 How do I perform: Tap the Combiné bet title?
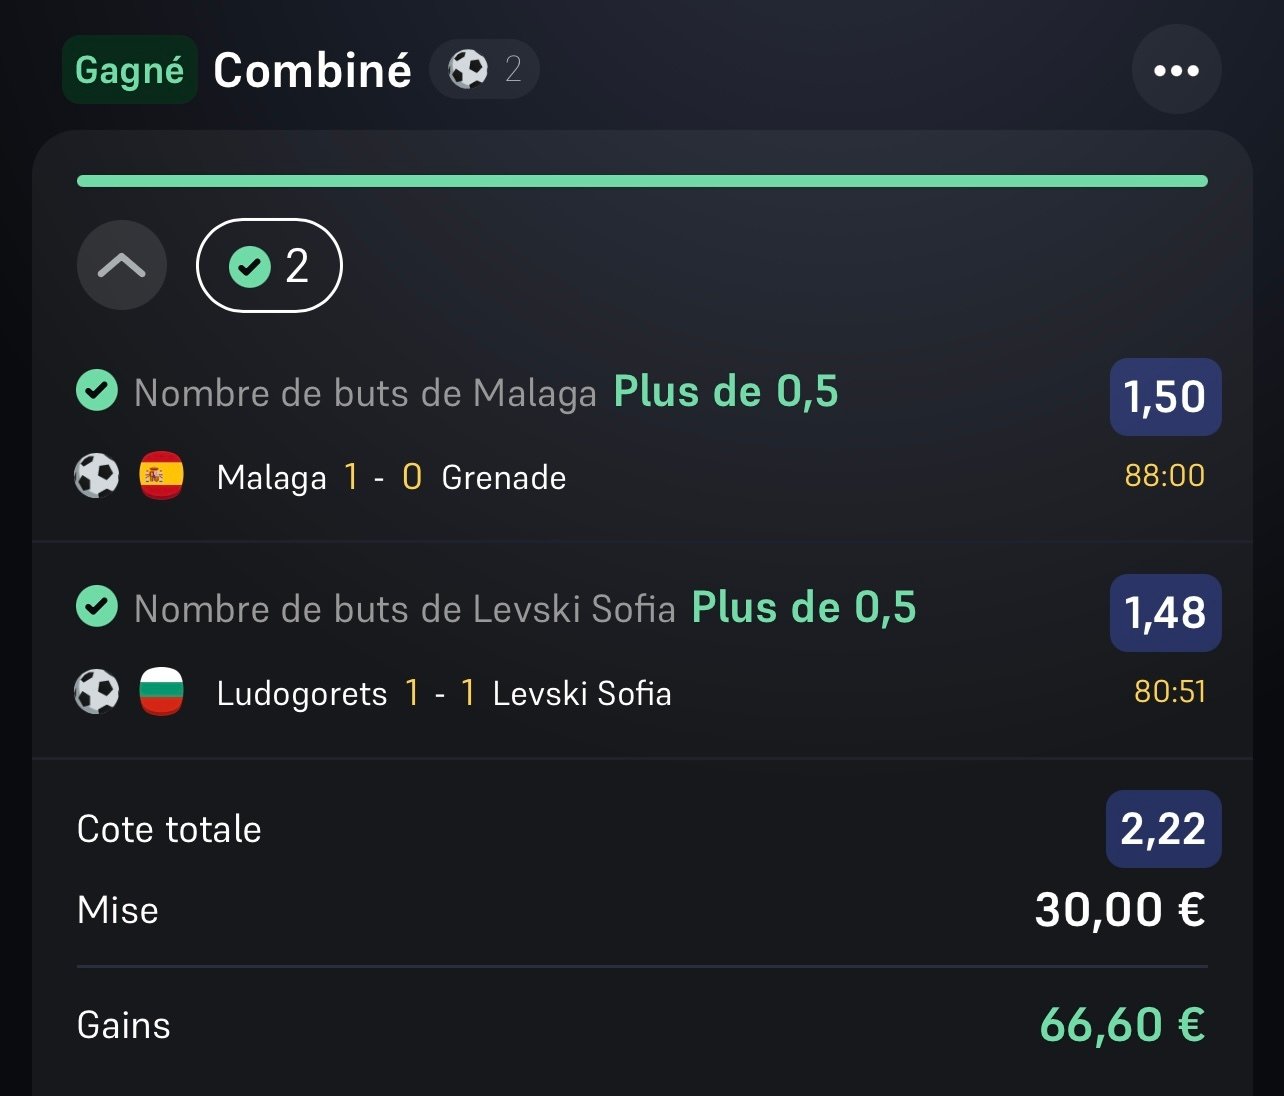(312, 70)
